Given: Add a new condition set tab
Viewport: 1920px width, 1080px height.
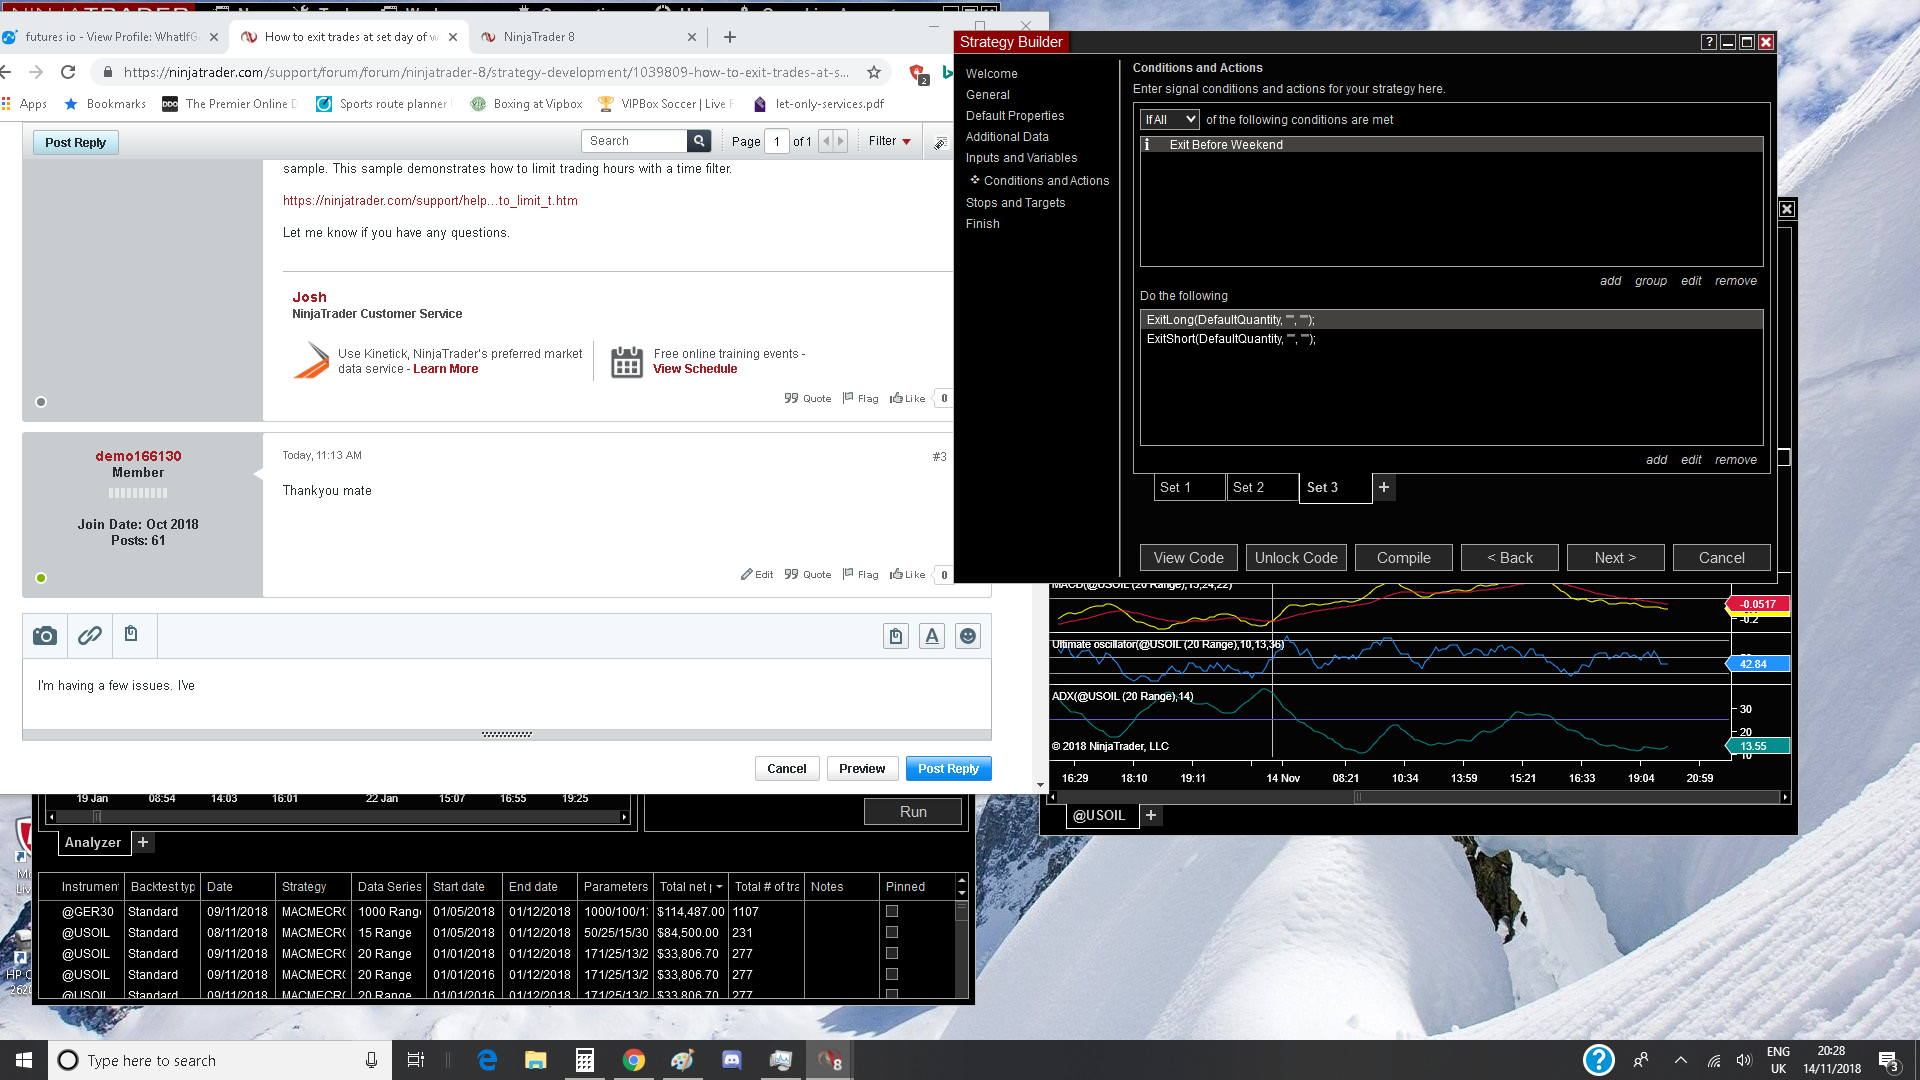Looking at the screenshot, I should pos(1383,487).
